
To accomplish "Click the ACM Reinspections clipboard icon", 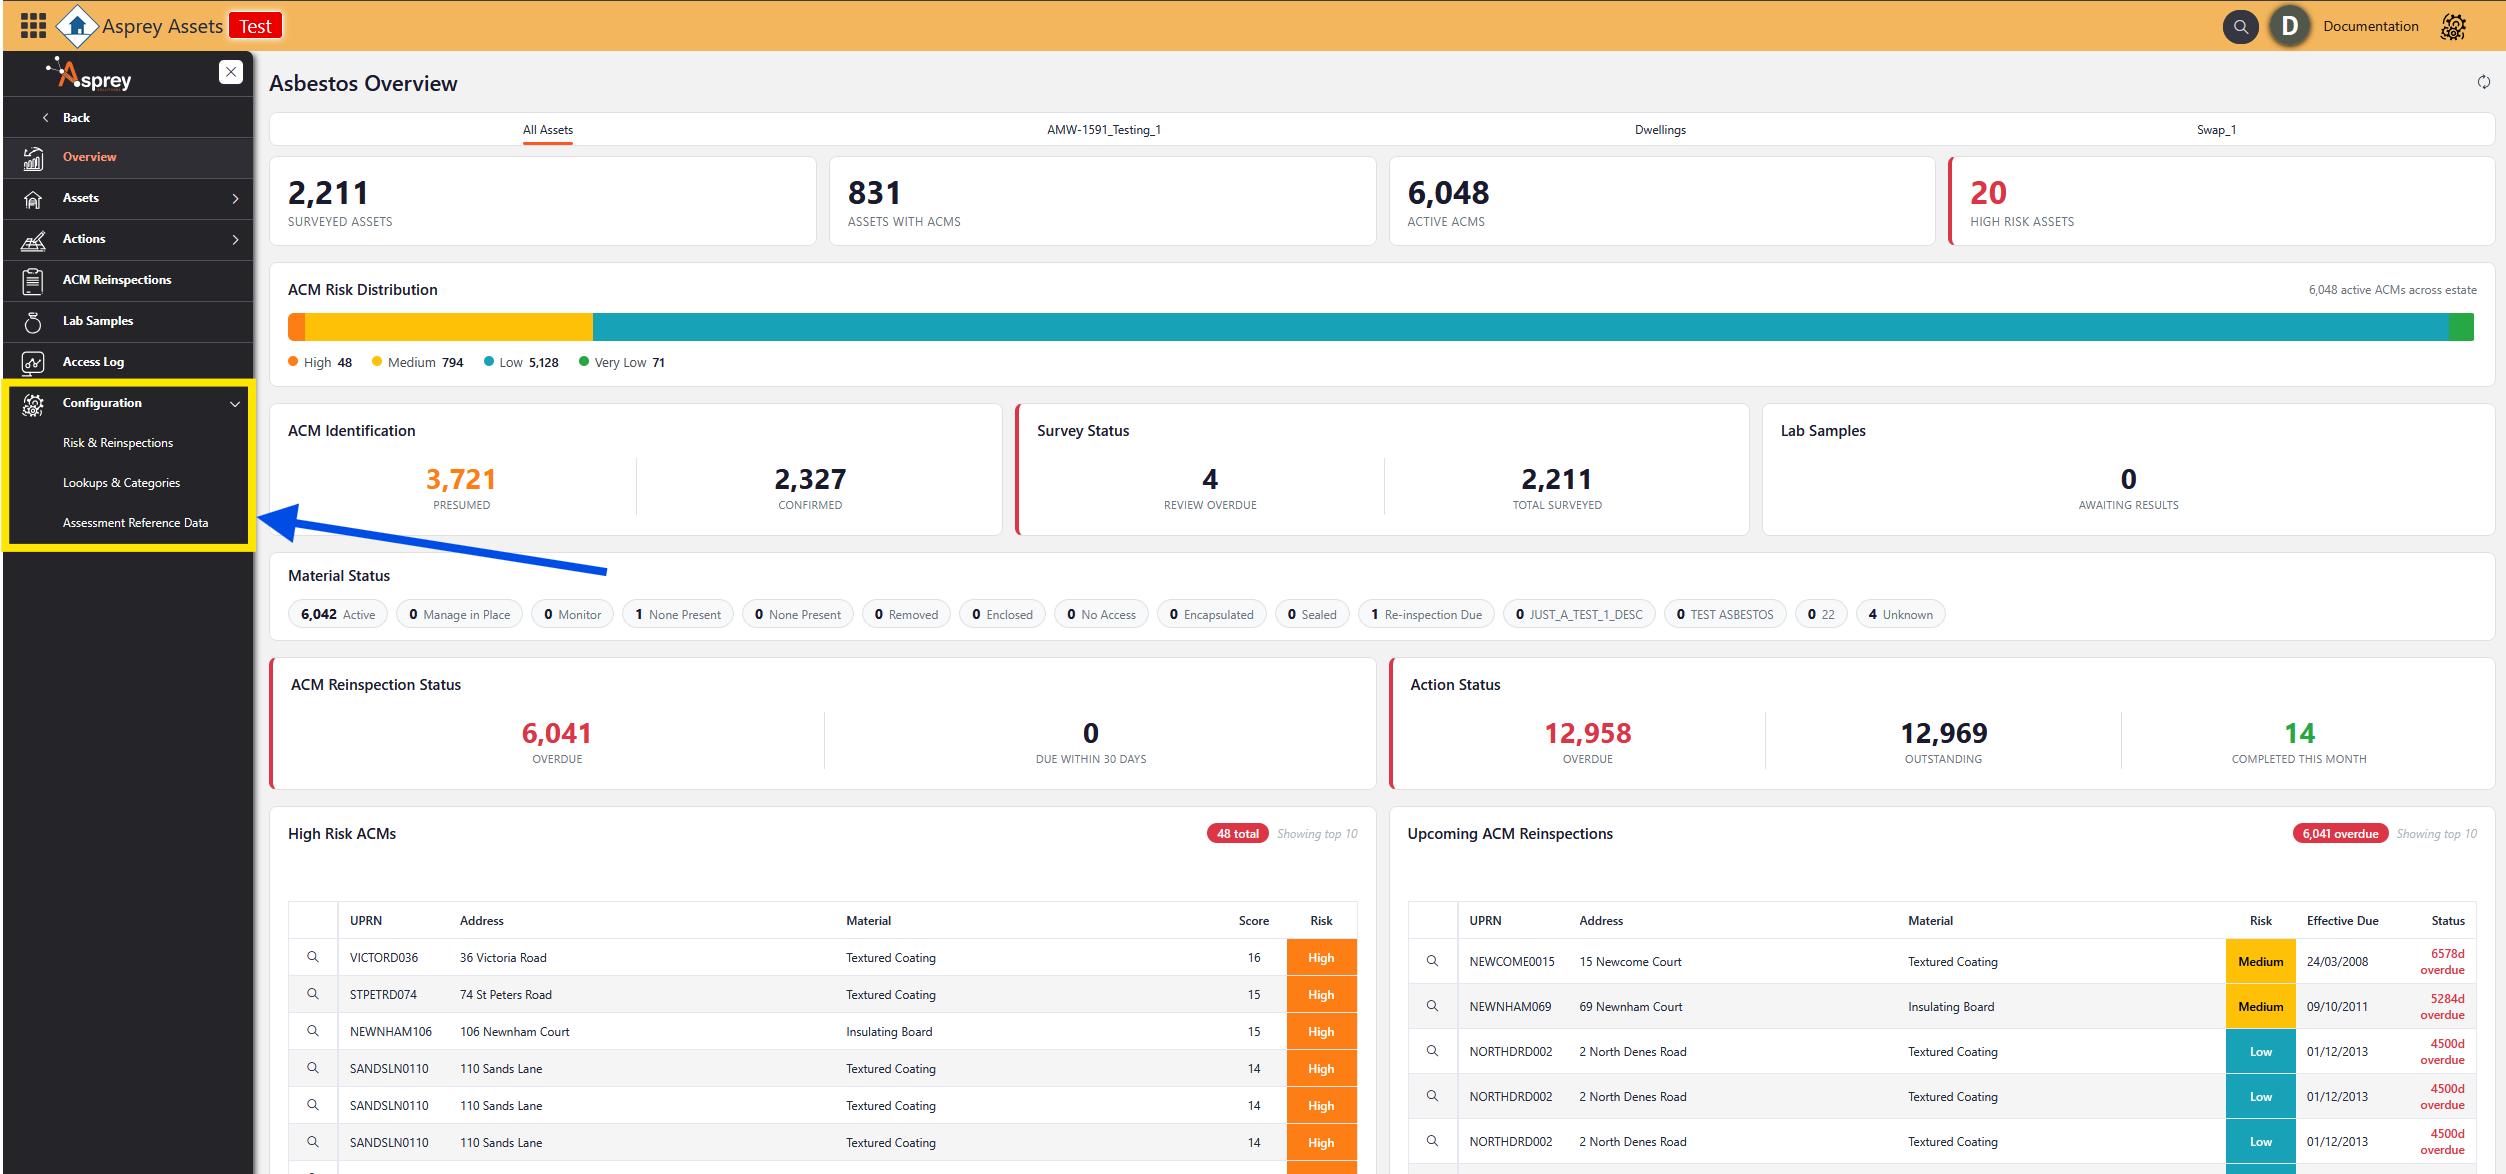I will 33,281.
